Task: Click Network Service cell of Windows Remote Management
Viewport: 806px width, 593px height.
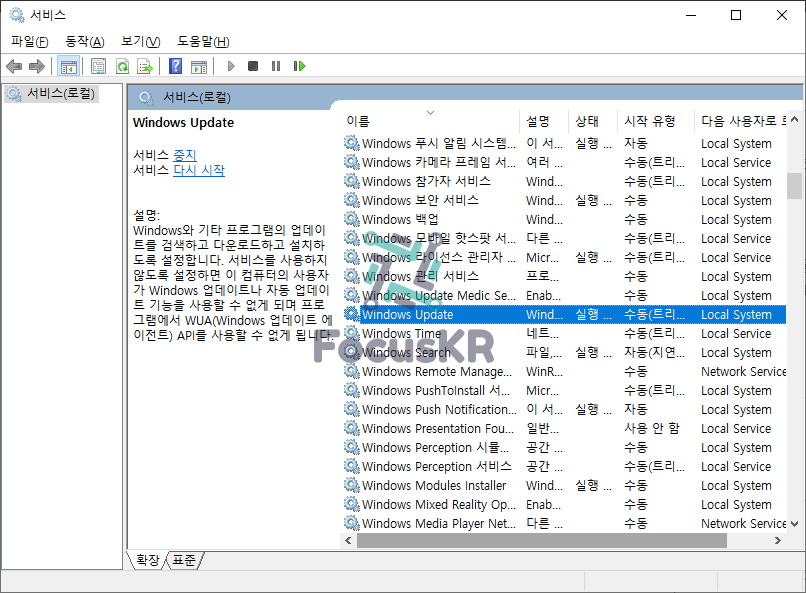Action: 743,372
